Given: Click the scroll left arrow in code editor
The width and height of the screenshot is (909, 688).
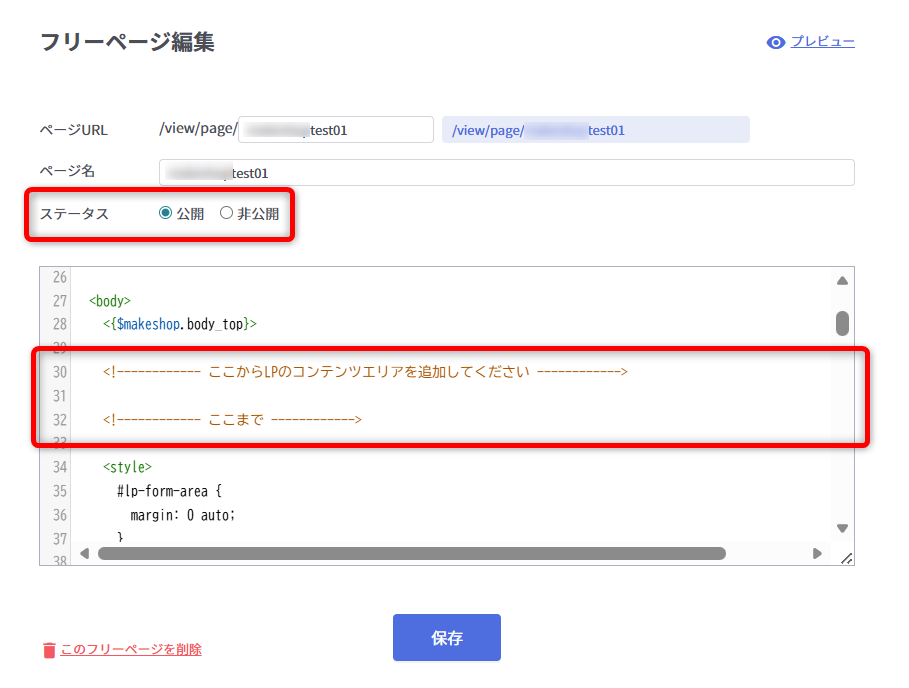Looking at the screenshot, I should click(x=84, y=553).
